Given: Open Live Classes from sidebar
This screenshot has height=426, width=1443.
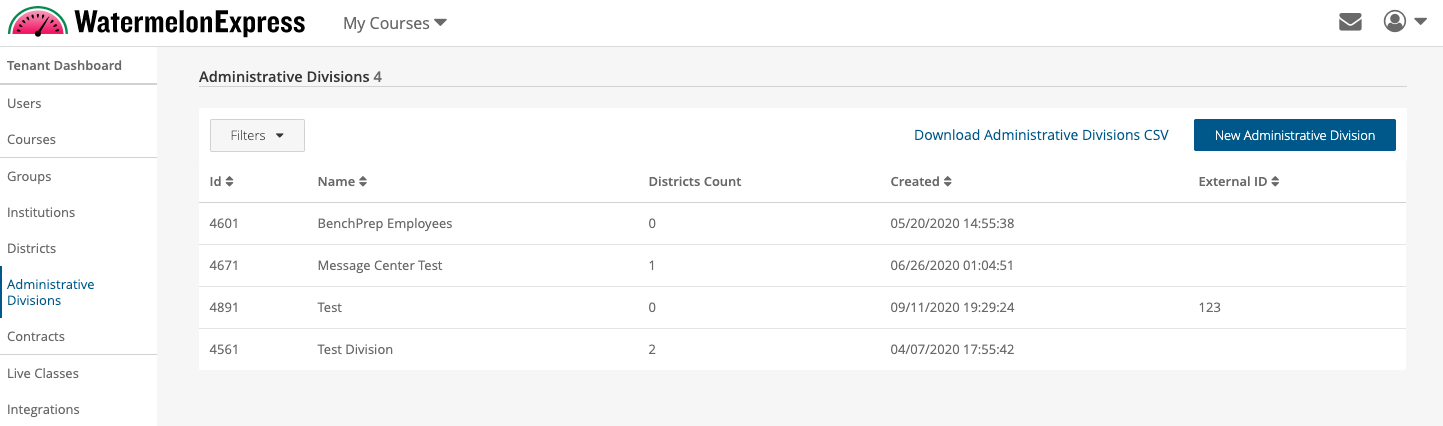Looking at the screenshot, I should [x=43, y=373].
